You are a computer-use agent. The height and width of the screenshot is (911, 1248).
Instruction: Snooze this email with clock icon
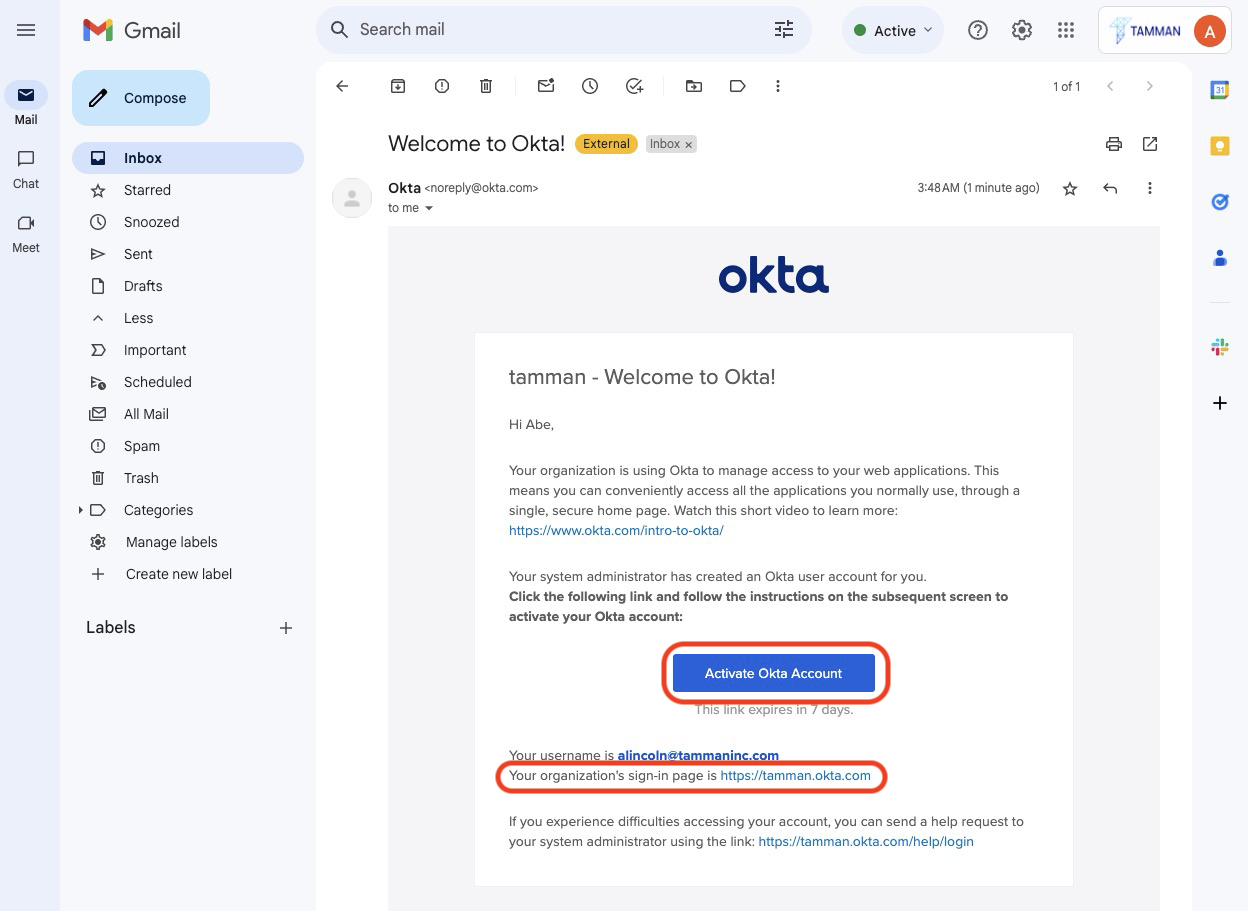[590, 86]
